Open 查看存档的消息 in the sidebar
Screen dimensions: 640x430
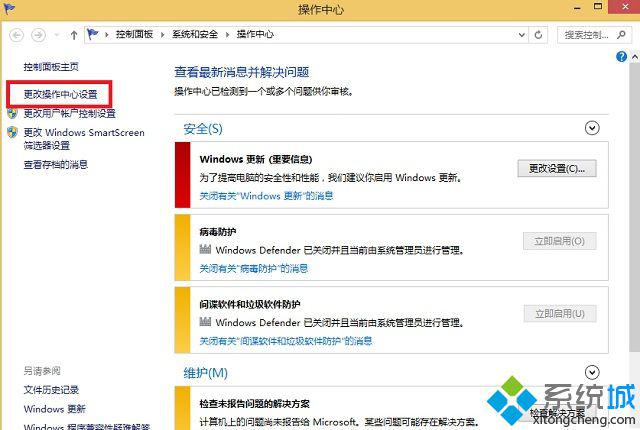pyautogui.click(x=56, y=165)
